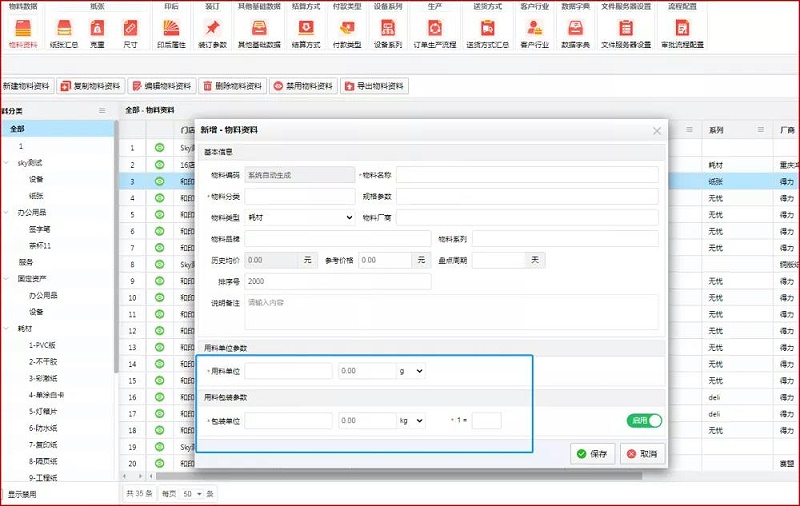The image size is (800, 506).
Task: Click the 导出物料资料 toolbar button
Action: tap(374, 86)
